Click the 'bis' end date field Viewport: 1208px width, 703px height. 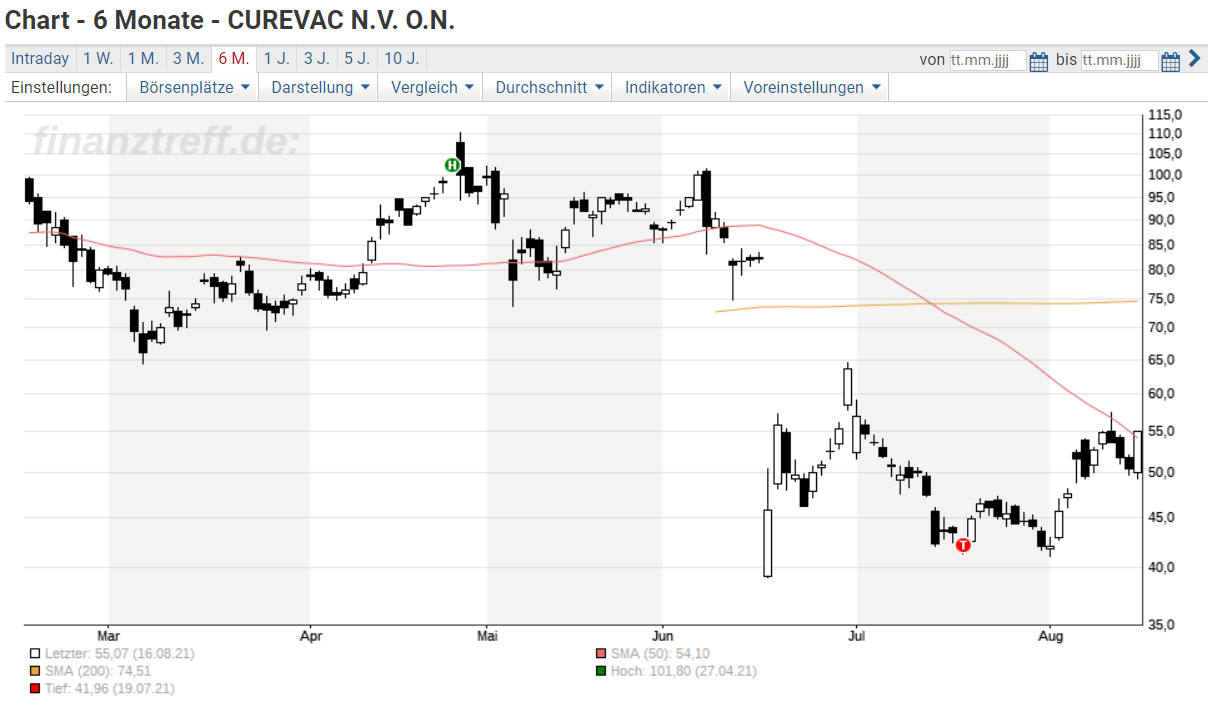[x=1120, y=60]
